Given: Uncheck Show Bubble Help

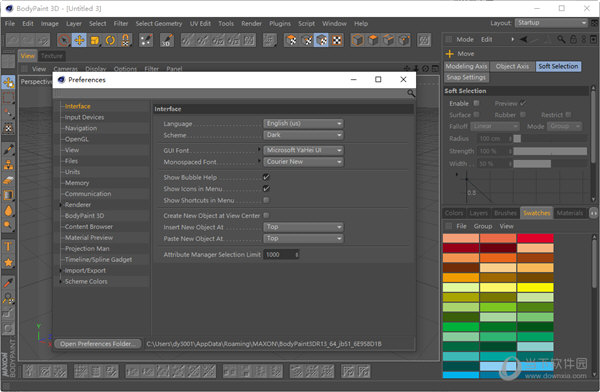Looking at the screenshot, I should click(266, 177).
